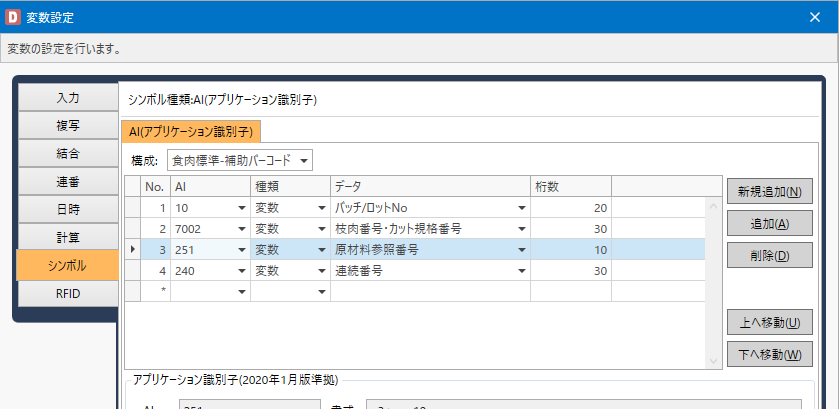Click the 新規追加(N) button
This screenshot has height=409, width=839.
coord(769,192)
